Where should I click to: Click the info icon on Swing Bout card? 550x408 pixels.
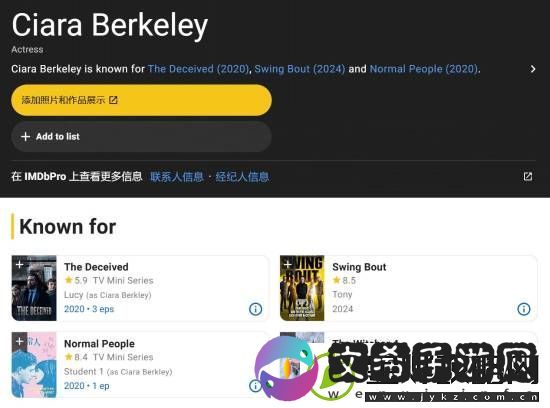click(524, 309)
